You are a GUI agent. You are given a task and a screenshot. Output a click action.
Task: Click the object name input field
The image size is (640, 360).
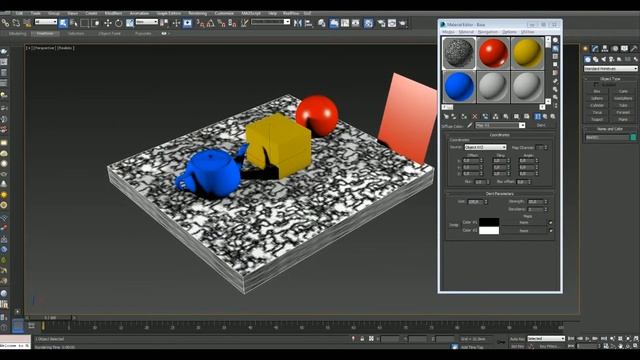[607, 138]
